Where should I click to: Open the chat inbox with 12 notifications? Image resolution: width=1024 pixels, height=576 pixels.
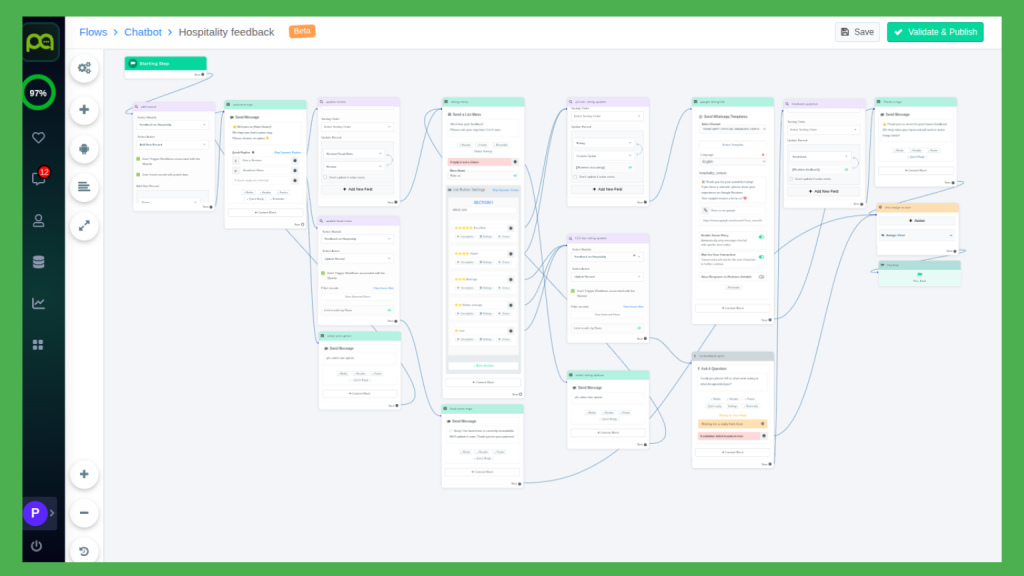coord(39,179)
